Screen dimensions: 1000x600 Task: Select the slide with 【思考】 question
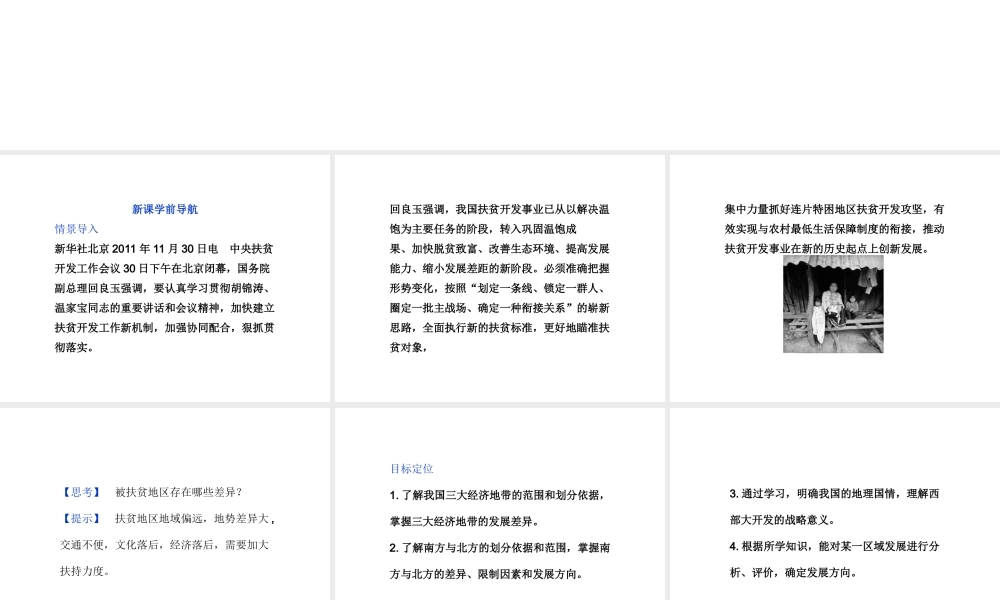[x=165, y=502]
